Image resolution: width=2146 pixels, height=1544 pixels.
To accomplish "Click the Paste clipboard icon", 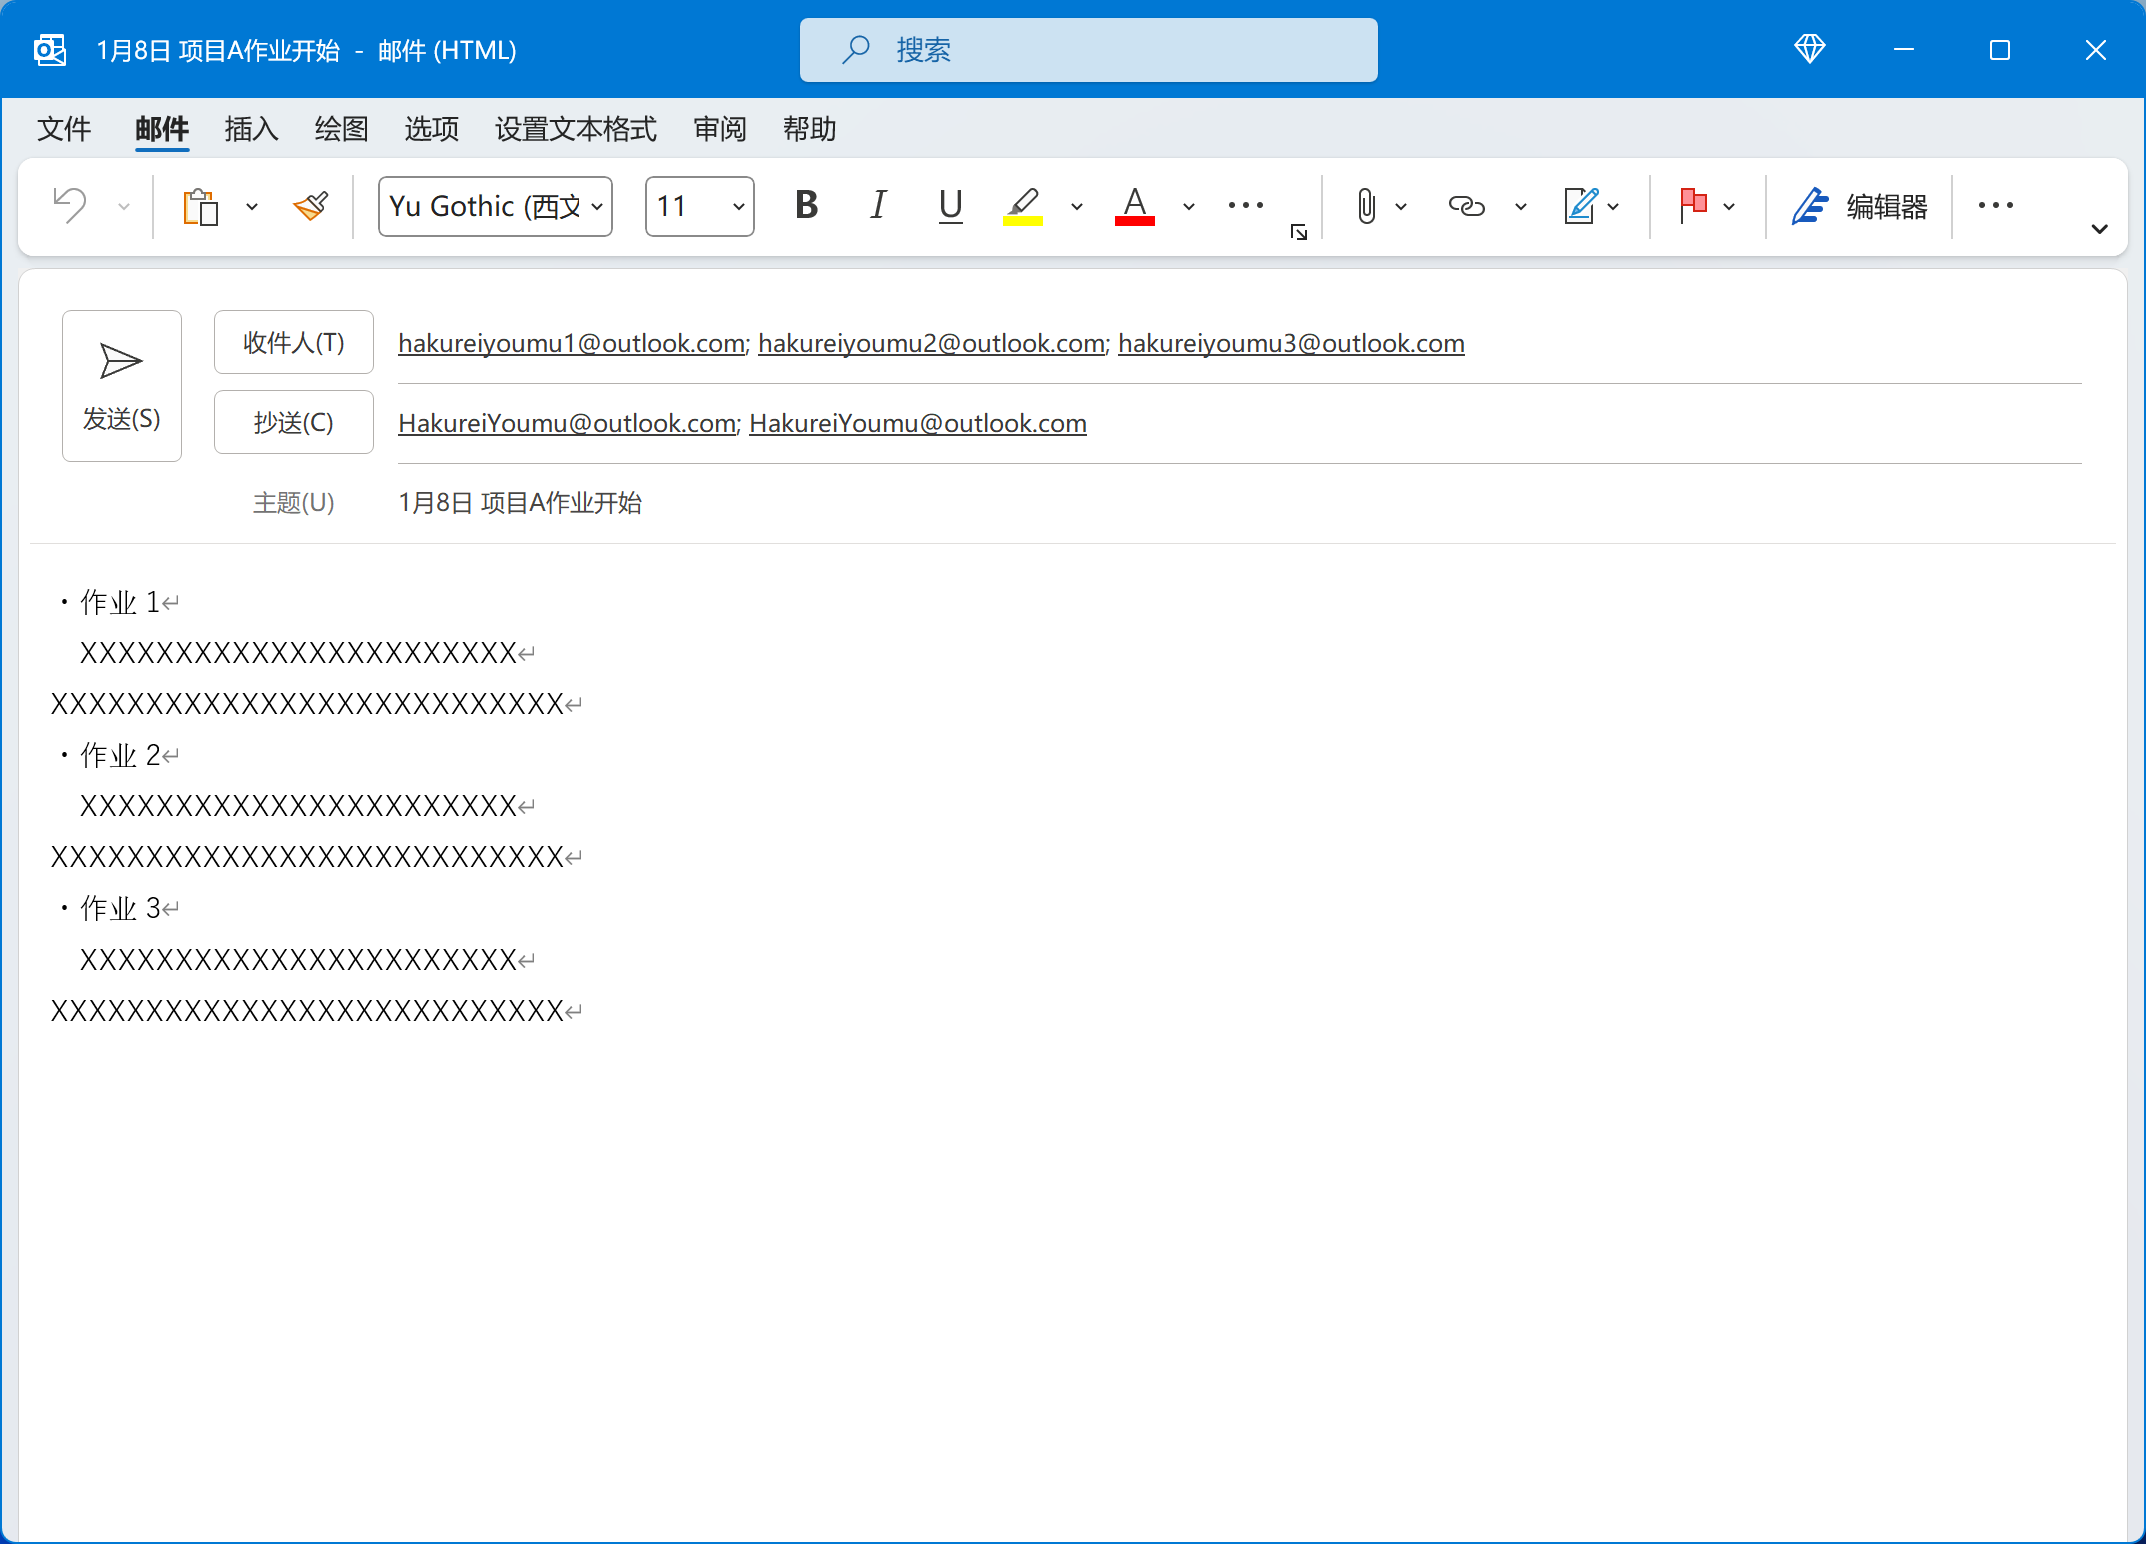I will point(201,207).
